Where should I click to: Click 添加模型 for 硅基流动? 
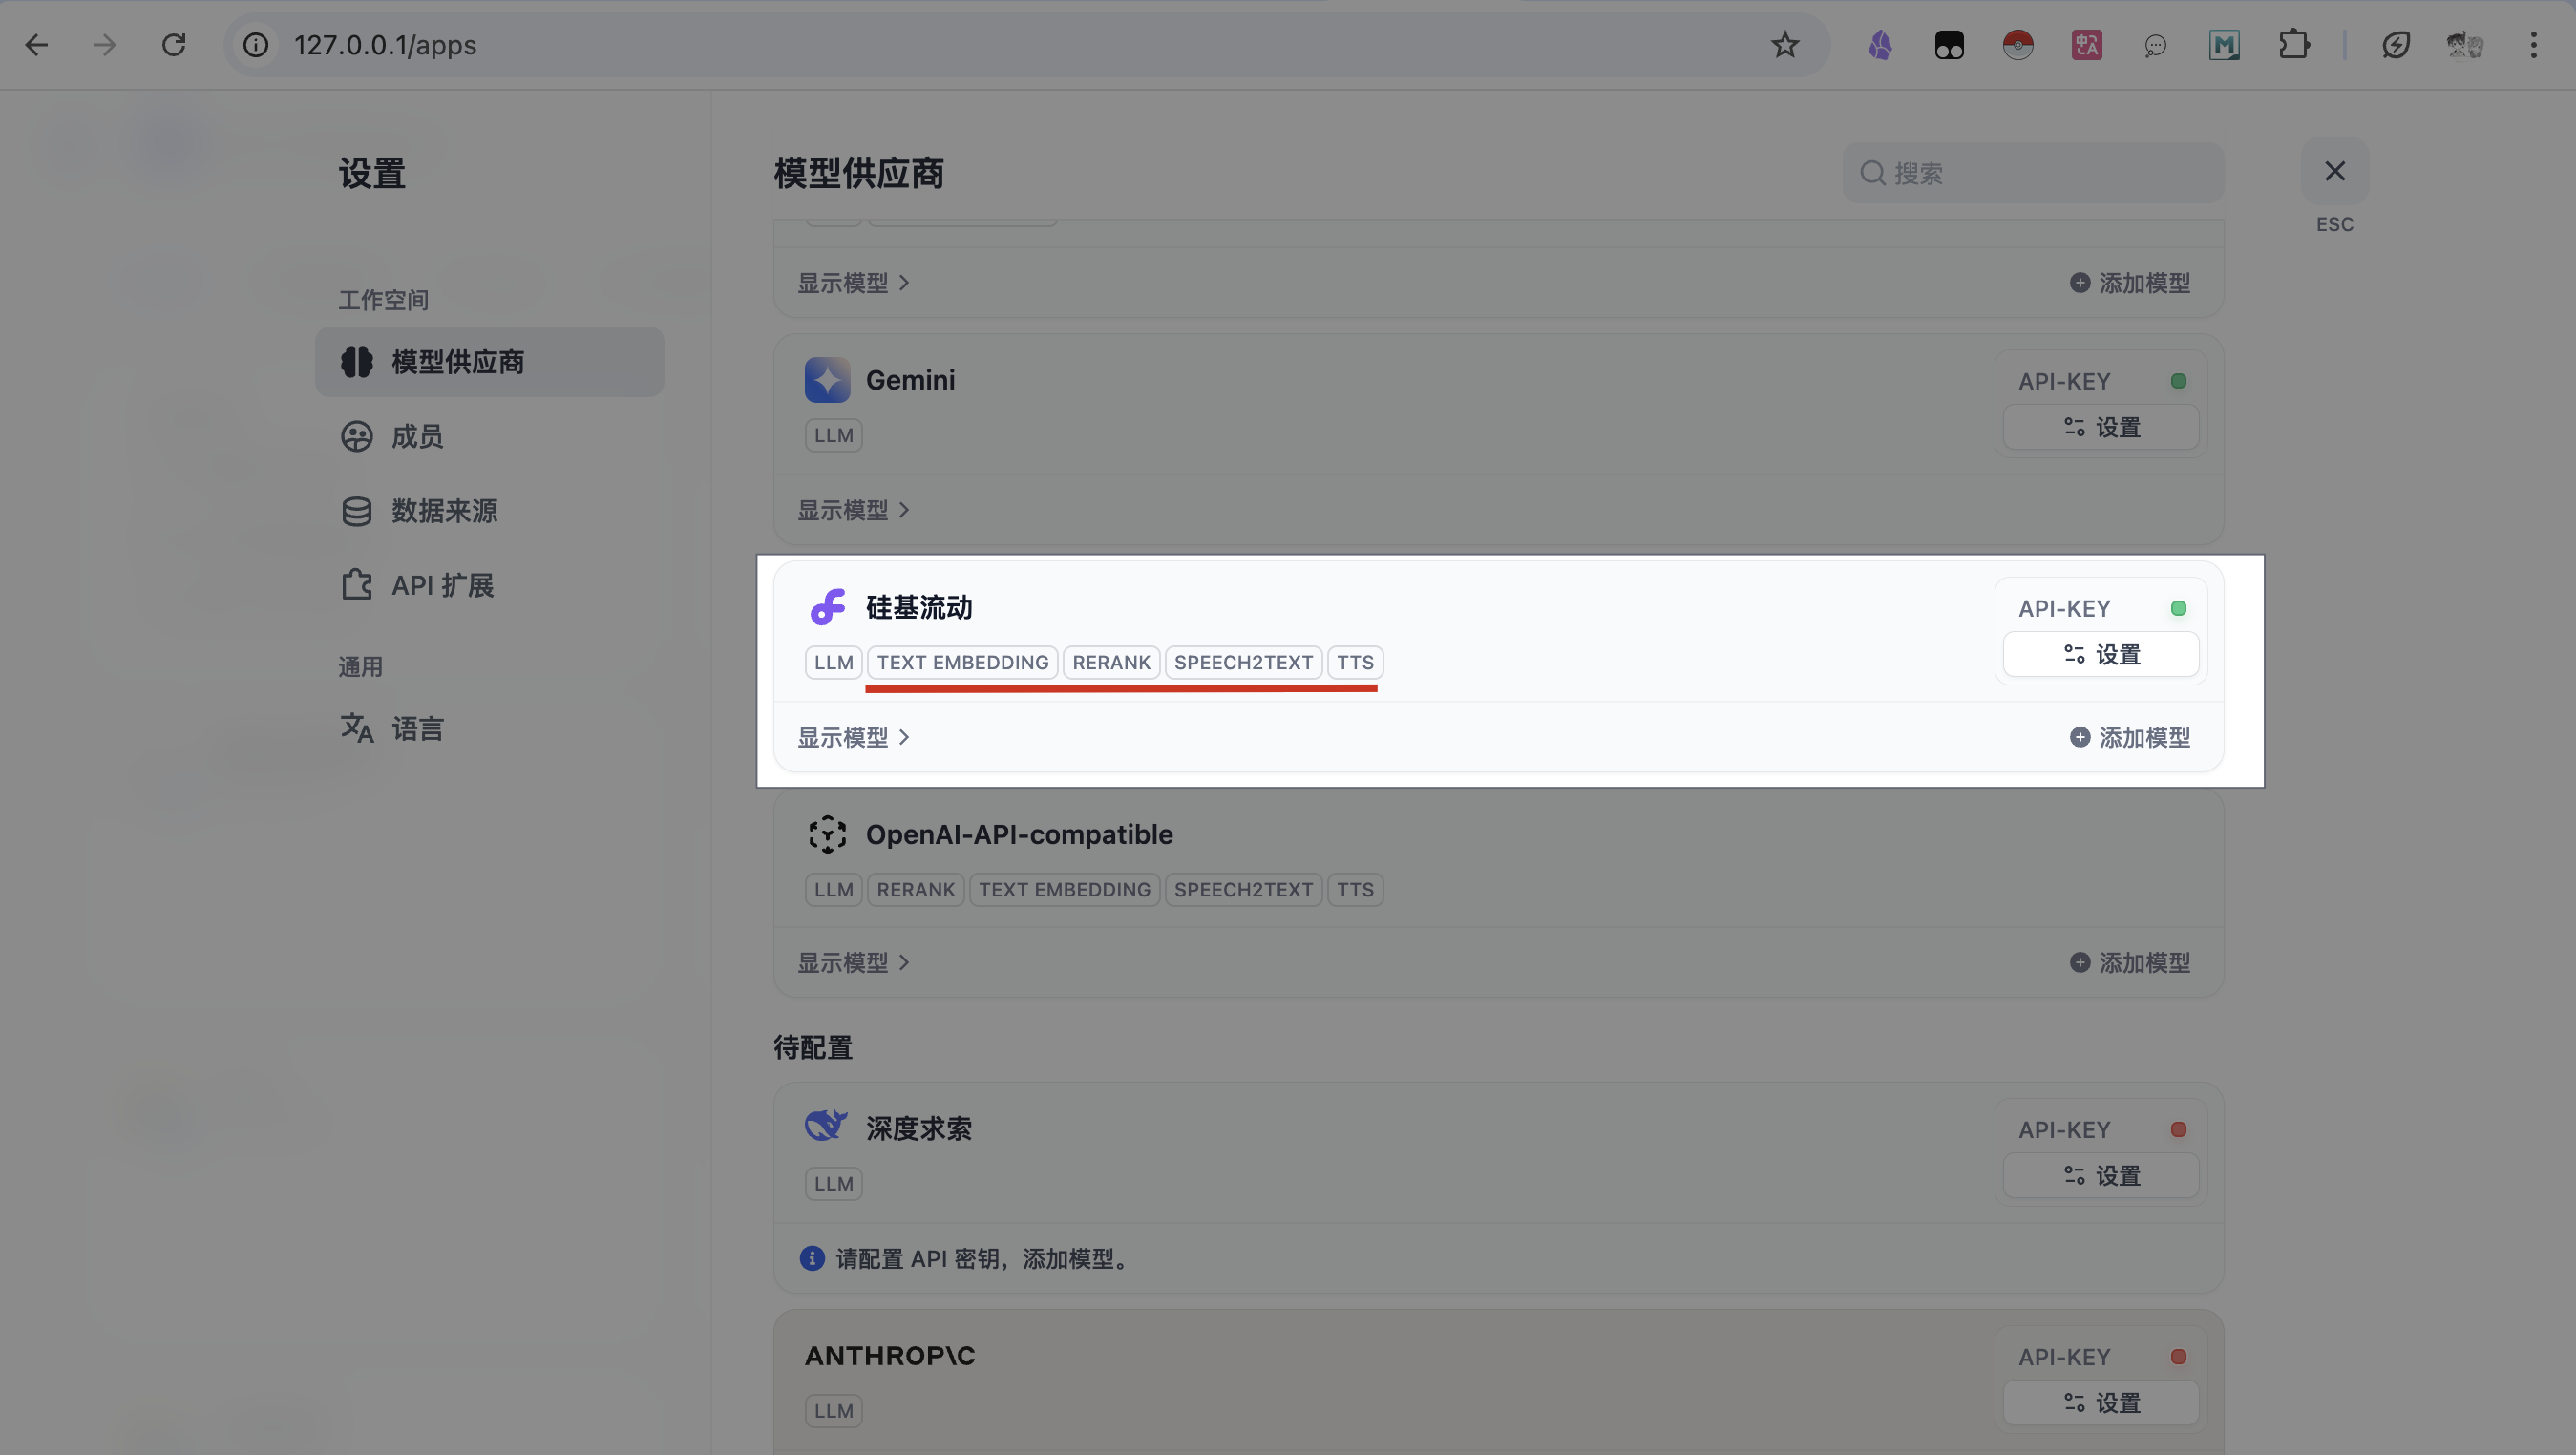[x=2130, y=737]
